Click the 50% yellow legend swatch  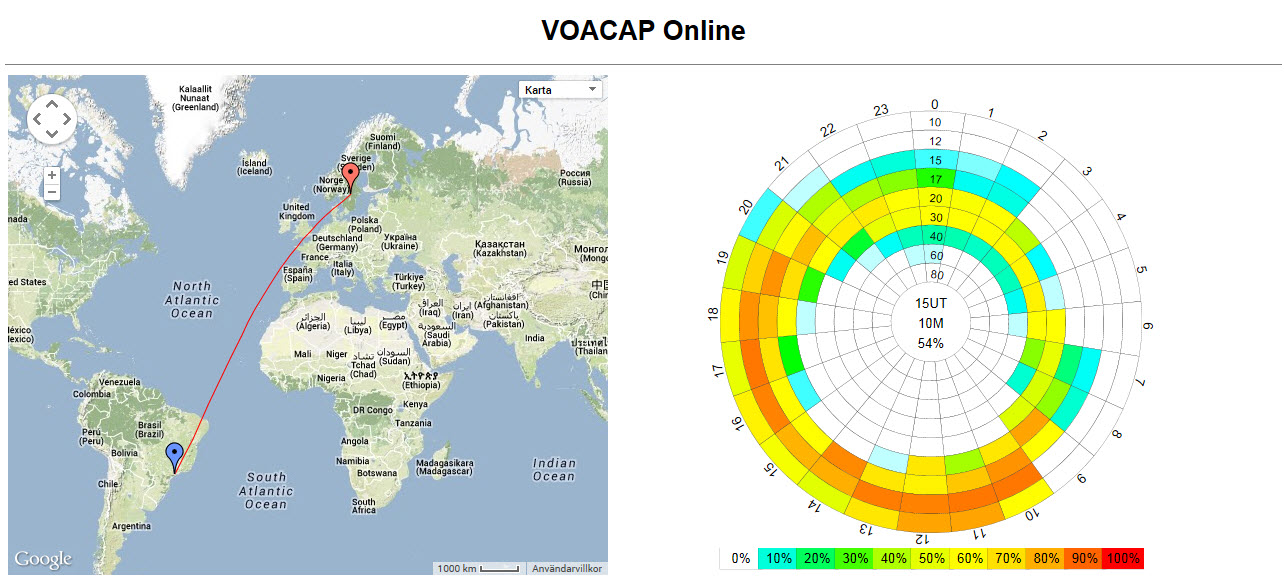coord(930,558)
